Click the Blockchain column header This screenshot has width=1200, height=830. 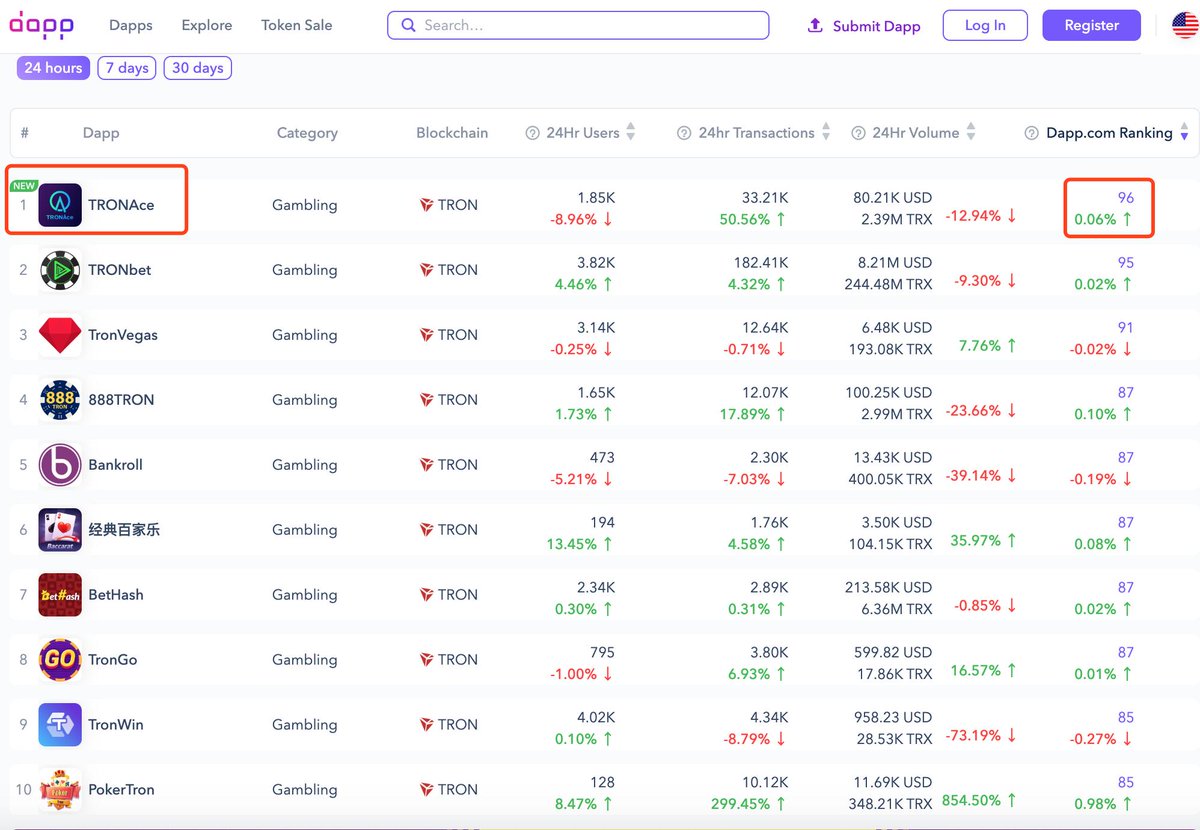click(452, 133)
